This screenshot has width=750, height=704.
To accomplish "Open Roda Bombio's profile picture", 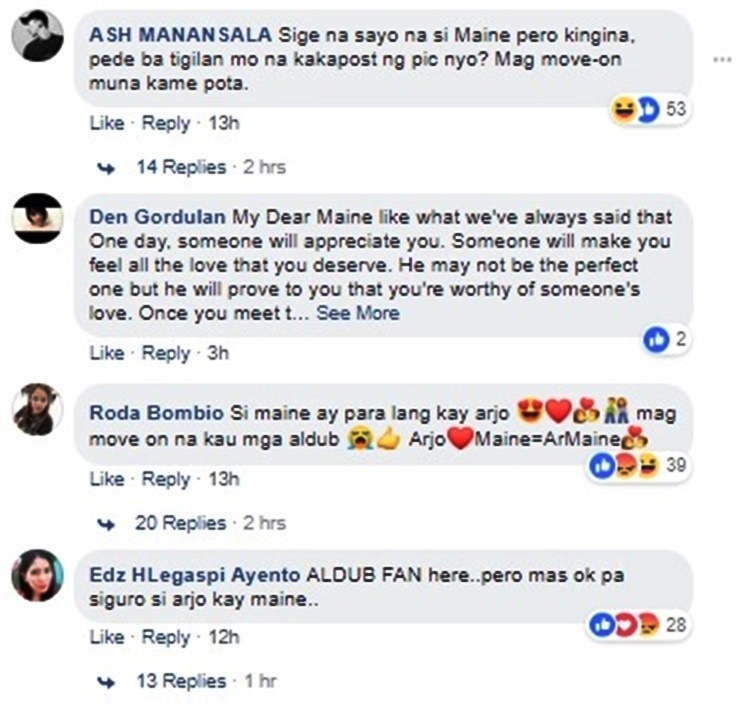I will click(38, 409).
